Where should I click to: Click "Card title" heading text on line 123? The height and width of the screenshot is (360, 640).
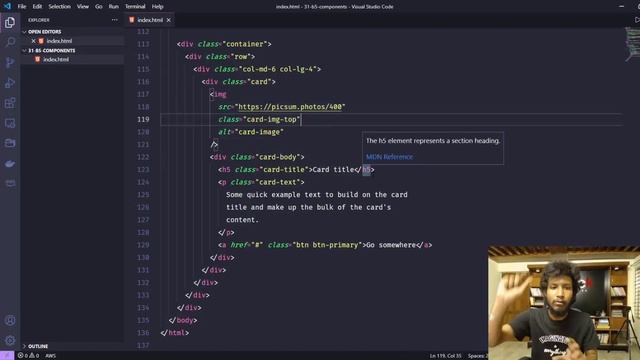(333, 169)
